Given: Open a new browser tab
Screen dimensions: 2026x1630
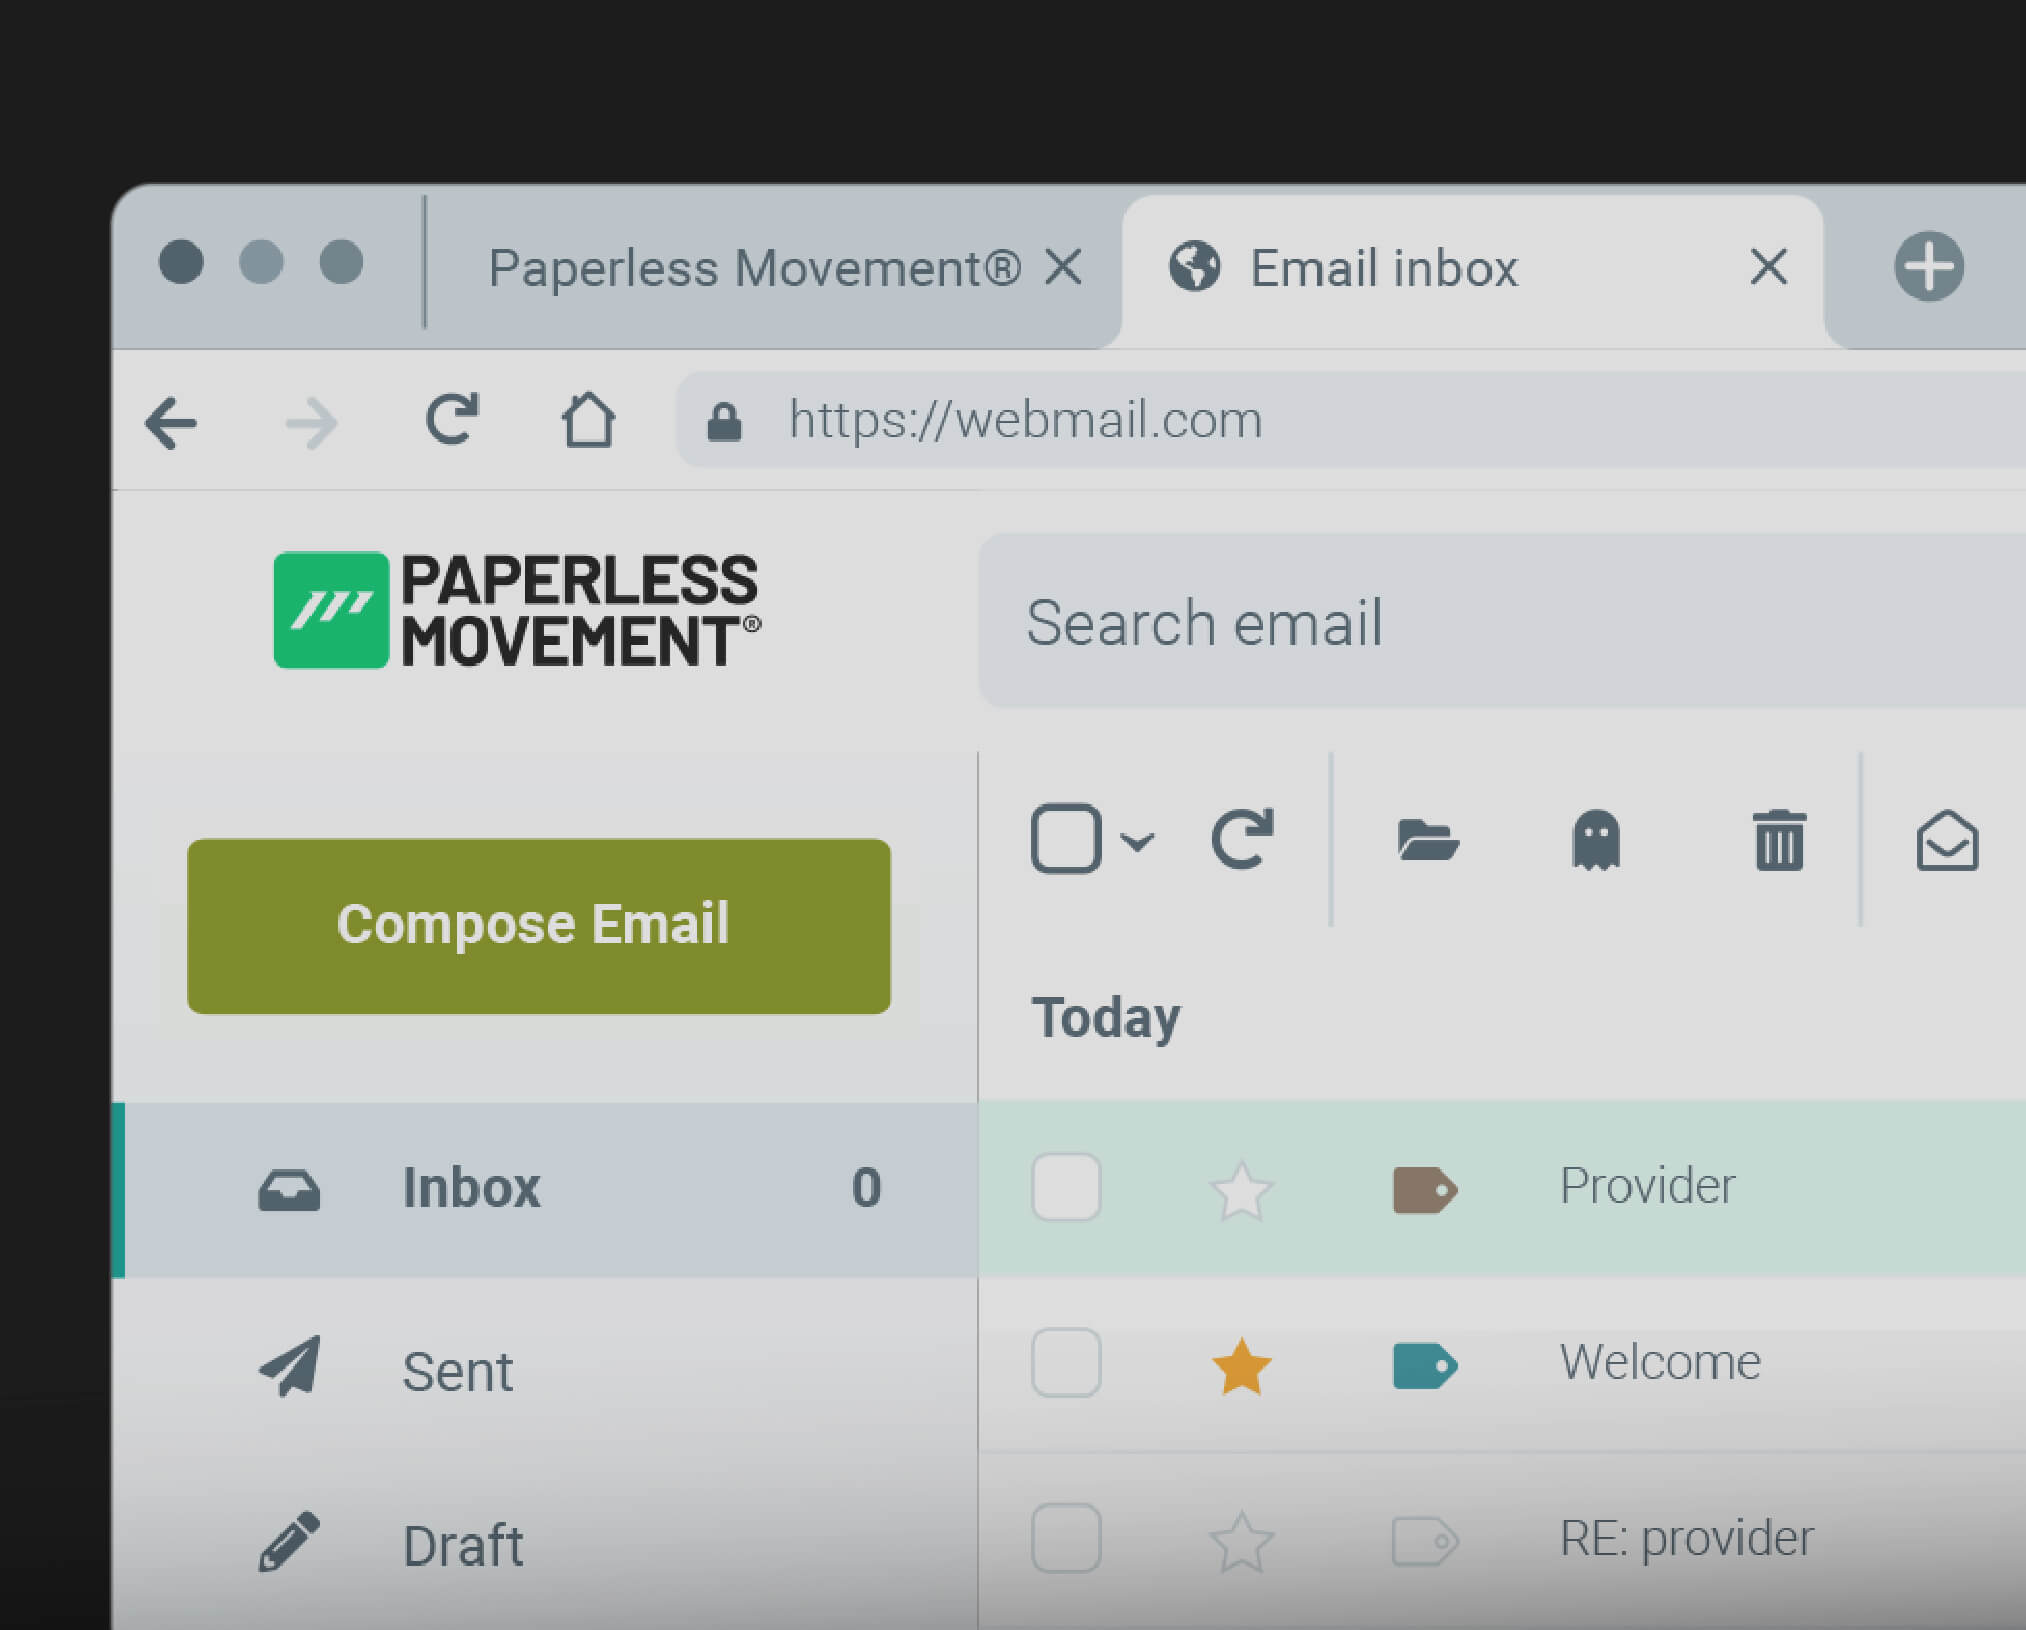Looking at the screenshot, I should pyautogui.click(x=1928, y=267).
